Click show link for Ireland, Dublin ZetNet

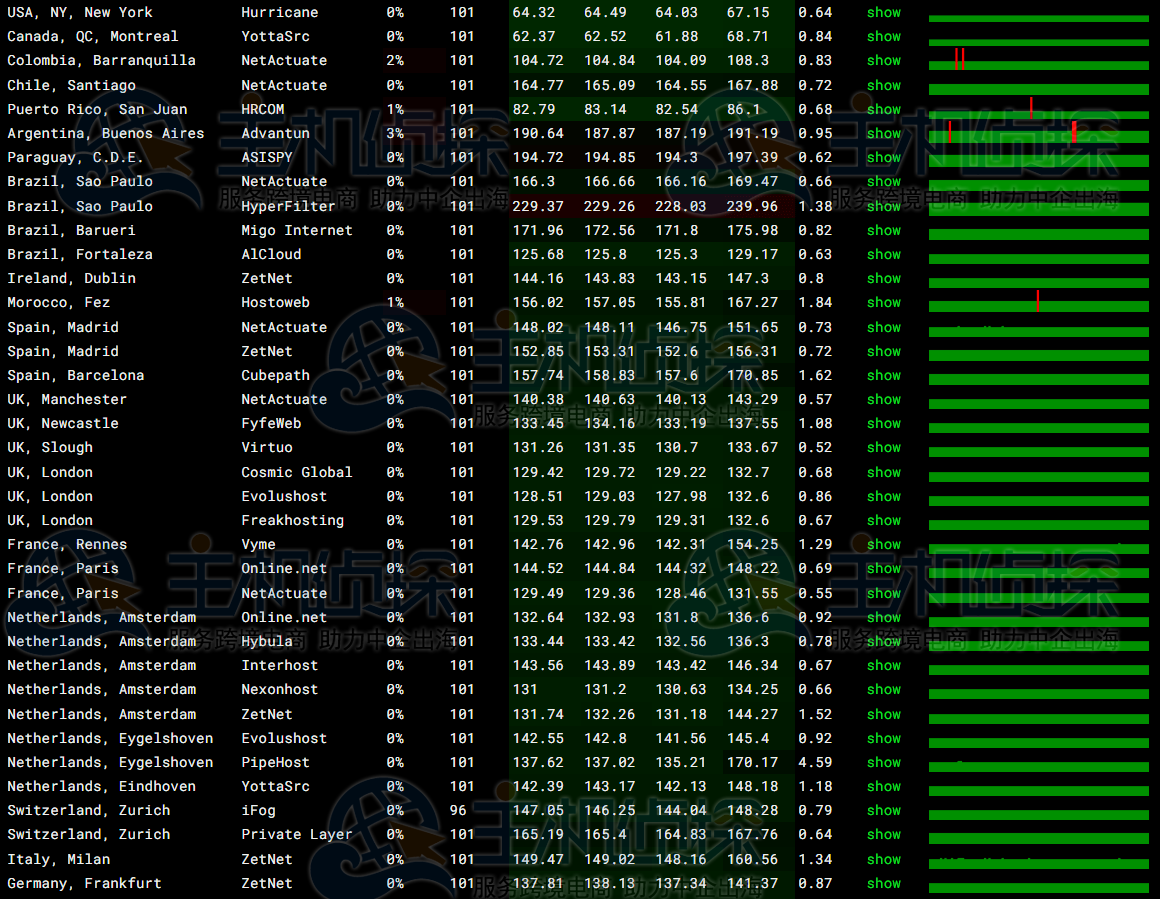coord(883,278)
